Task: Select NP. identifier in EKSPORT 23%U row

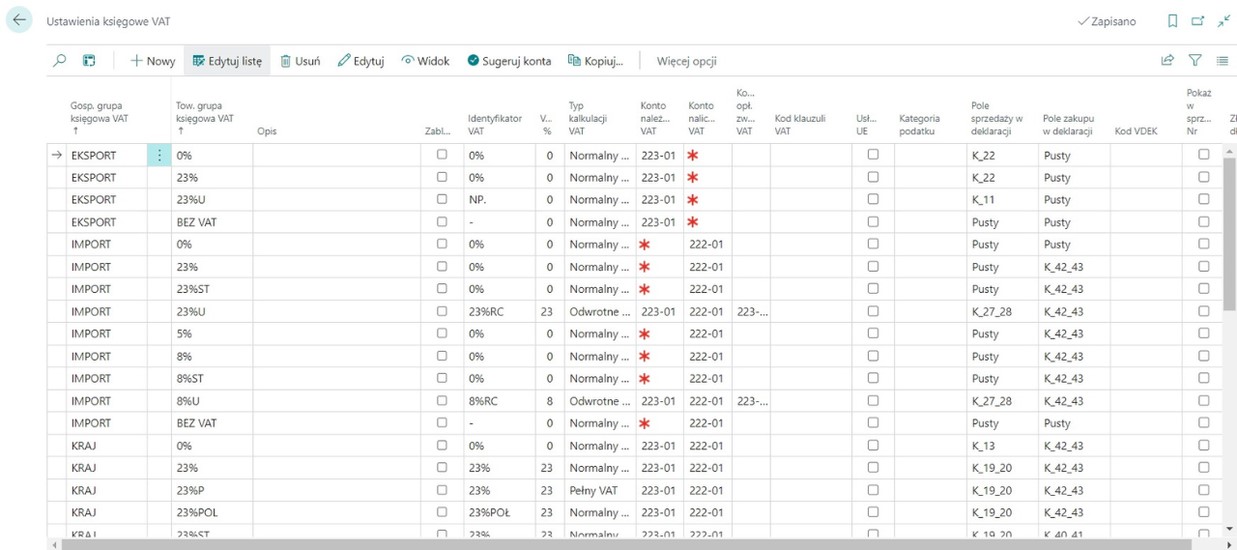Action: (499, 199)
